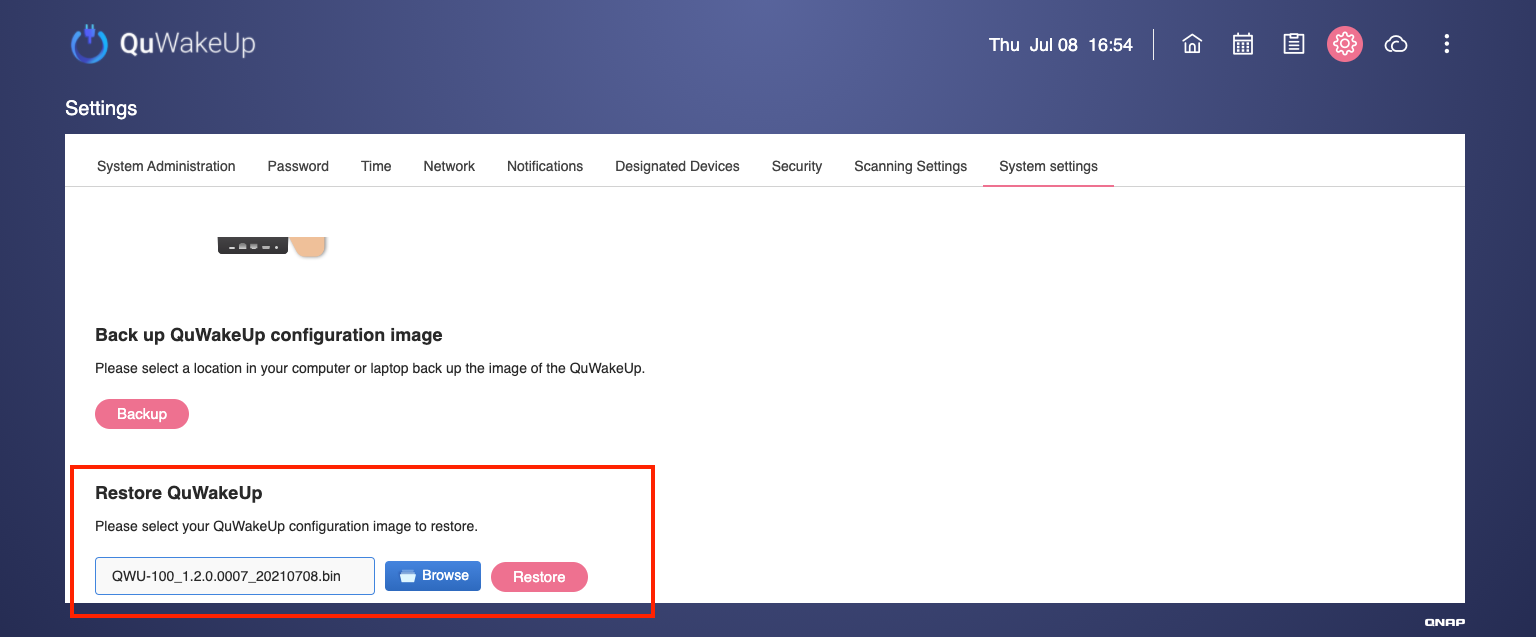Select the Time tab

pos(376,166)
